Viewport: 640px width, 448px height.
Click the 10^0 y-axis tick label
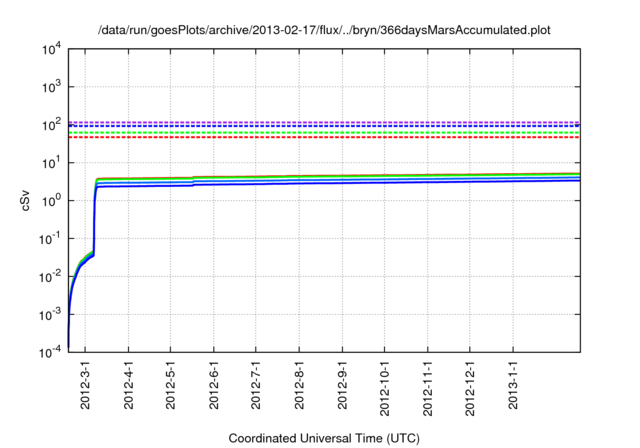50,201
